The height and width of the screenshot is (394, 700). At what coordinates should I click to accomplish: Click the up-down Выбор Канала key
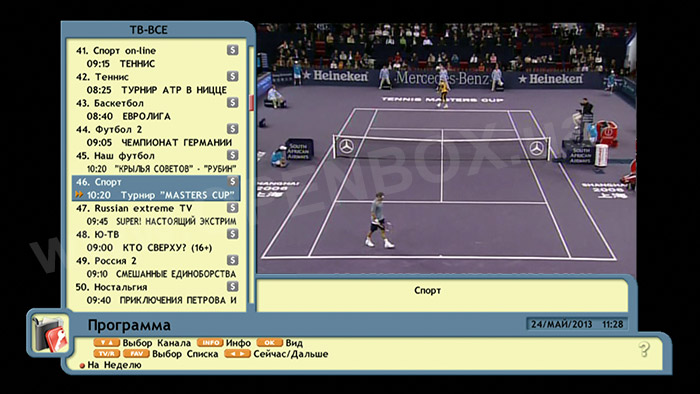tap(106, 343)
